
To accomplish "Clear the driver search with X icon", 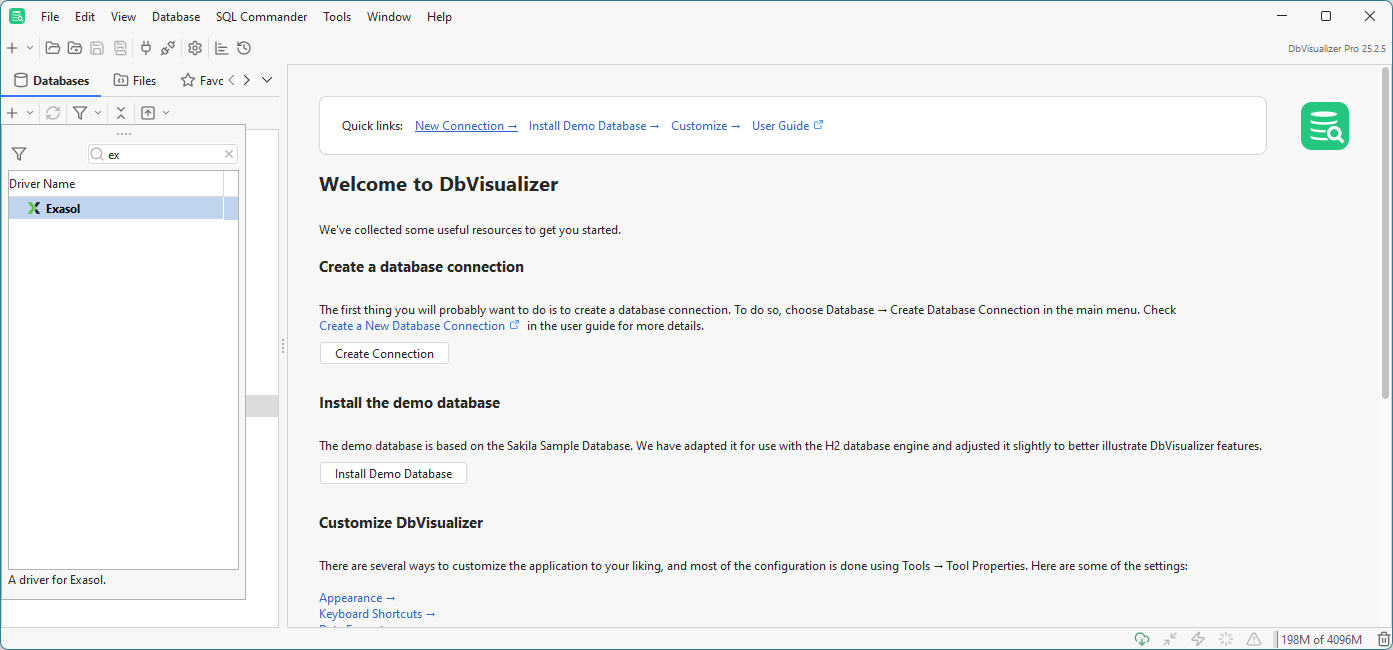I will [x=229, y=154].
